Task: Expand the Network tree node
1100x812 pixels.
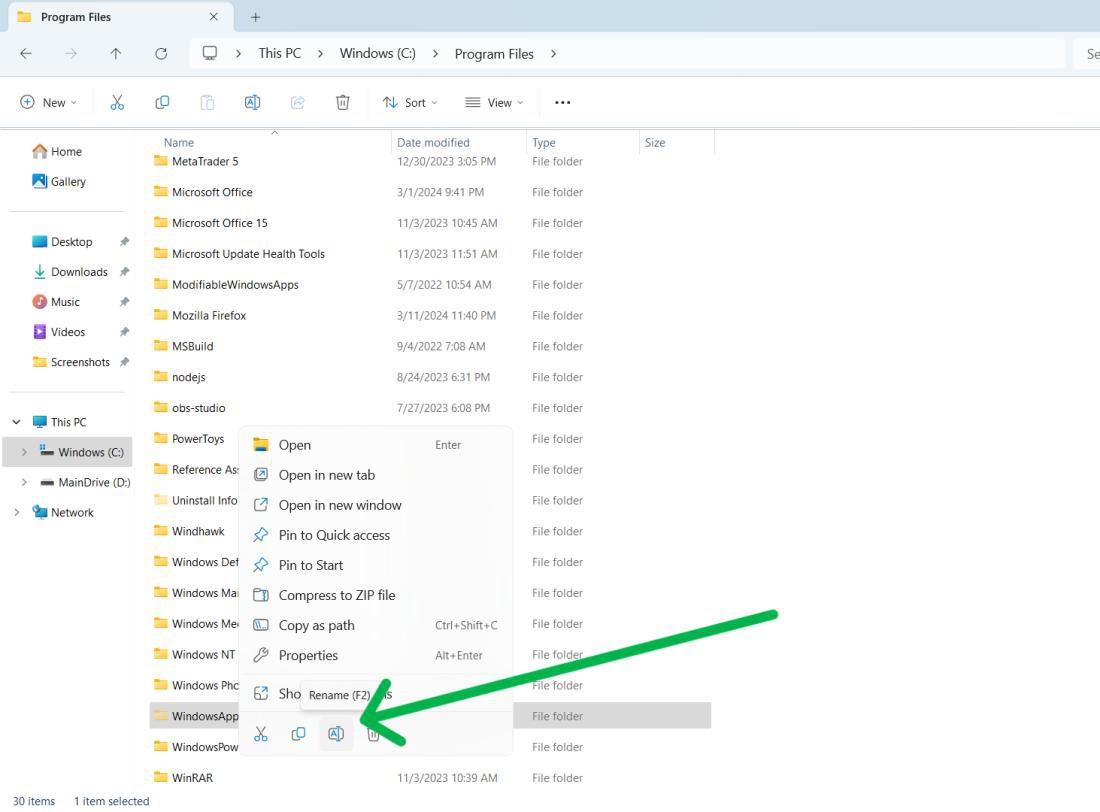Action: 16,512
